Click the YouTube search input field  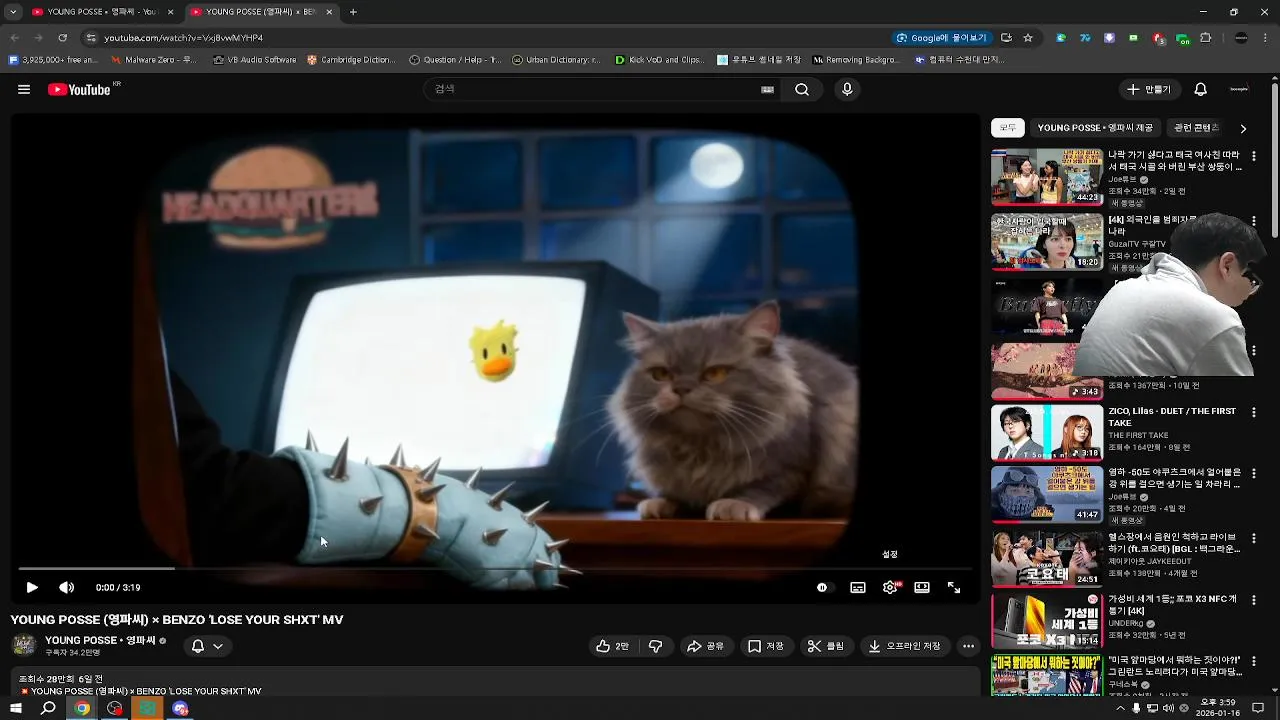pos(595,89)
